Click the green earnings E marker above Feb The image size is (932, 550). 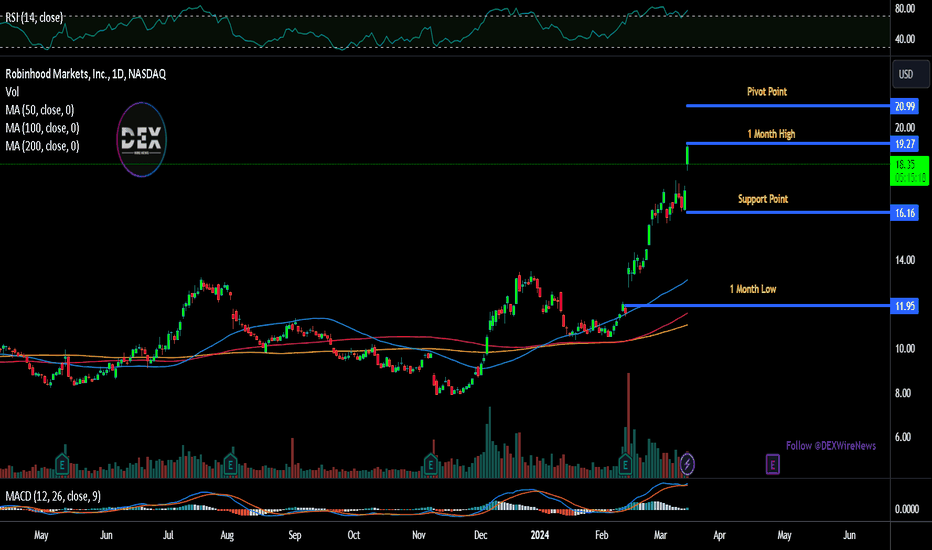click(625, 463)
